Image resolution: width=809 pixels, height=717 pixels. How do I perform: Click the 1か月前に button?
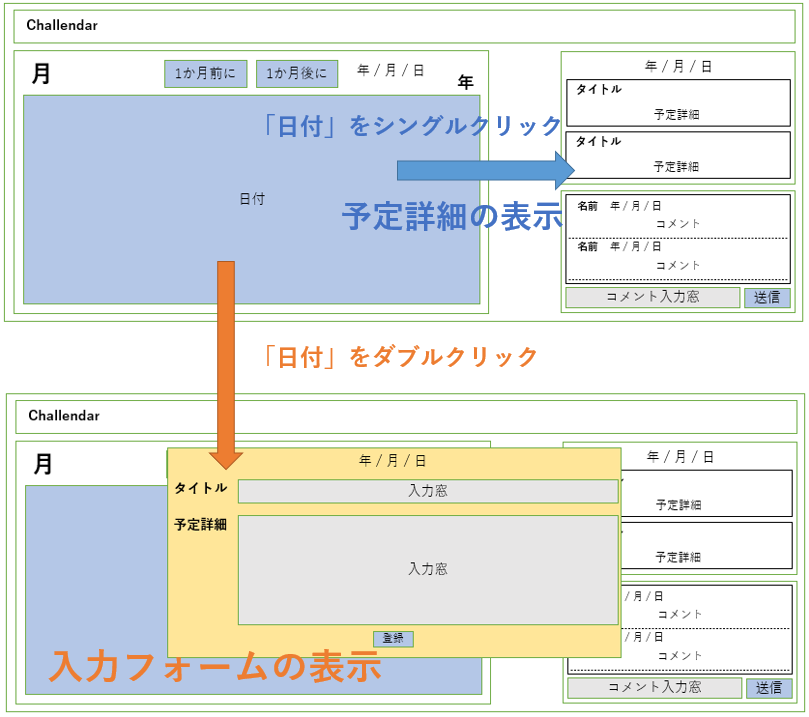[x=205, y=74]
